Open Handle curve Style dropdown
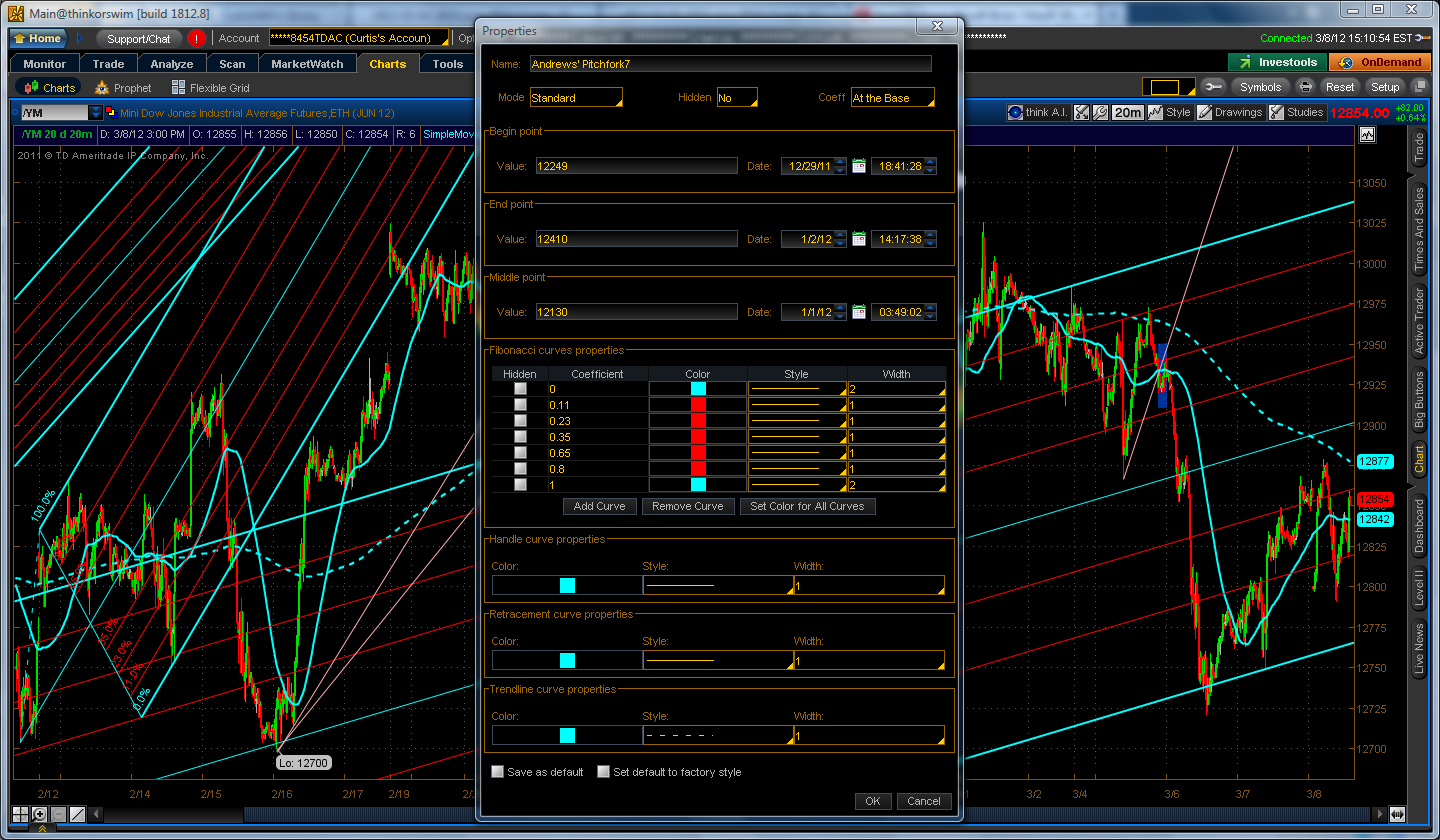The width and height of the screenshot is (1440, 840). click(718, 585)
